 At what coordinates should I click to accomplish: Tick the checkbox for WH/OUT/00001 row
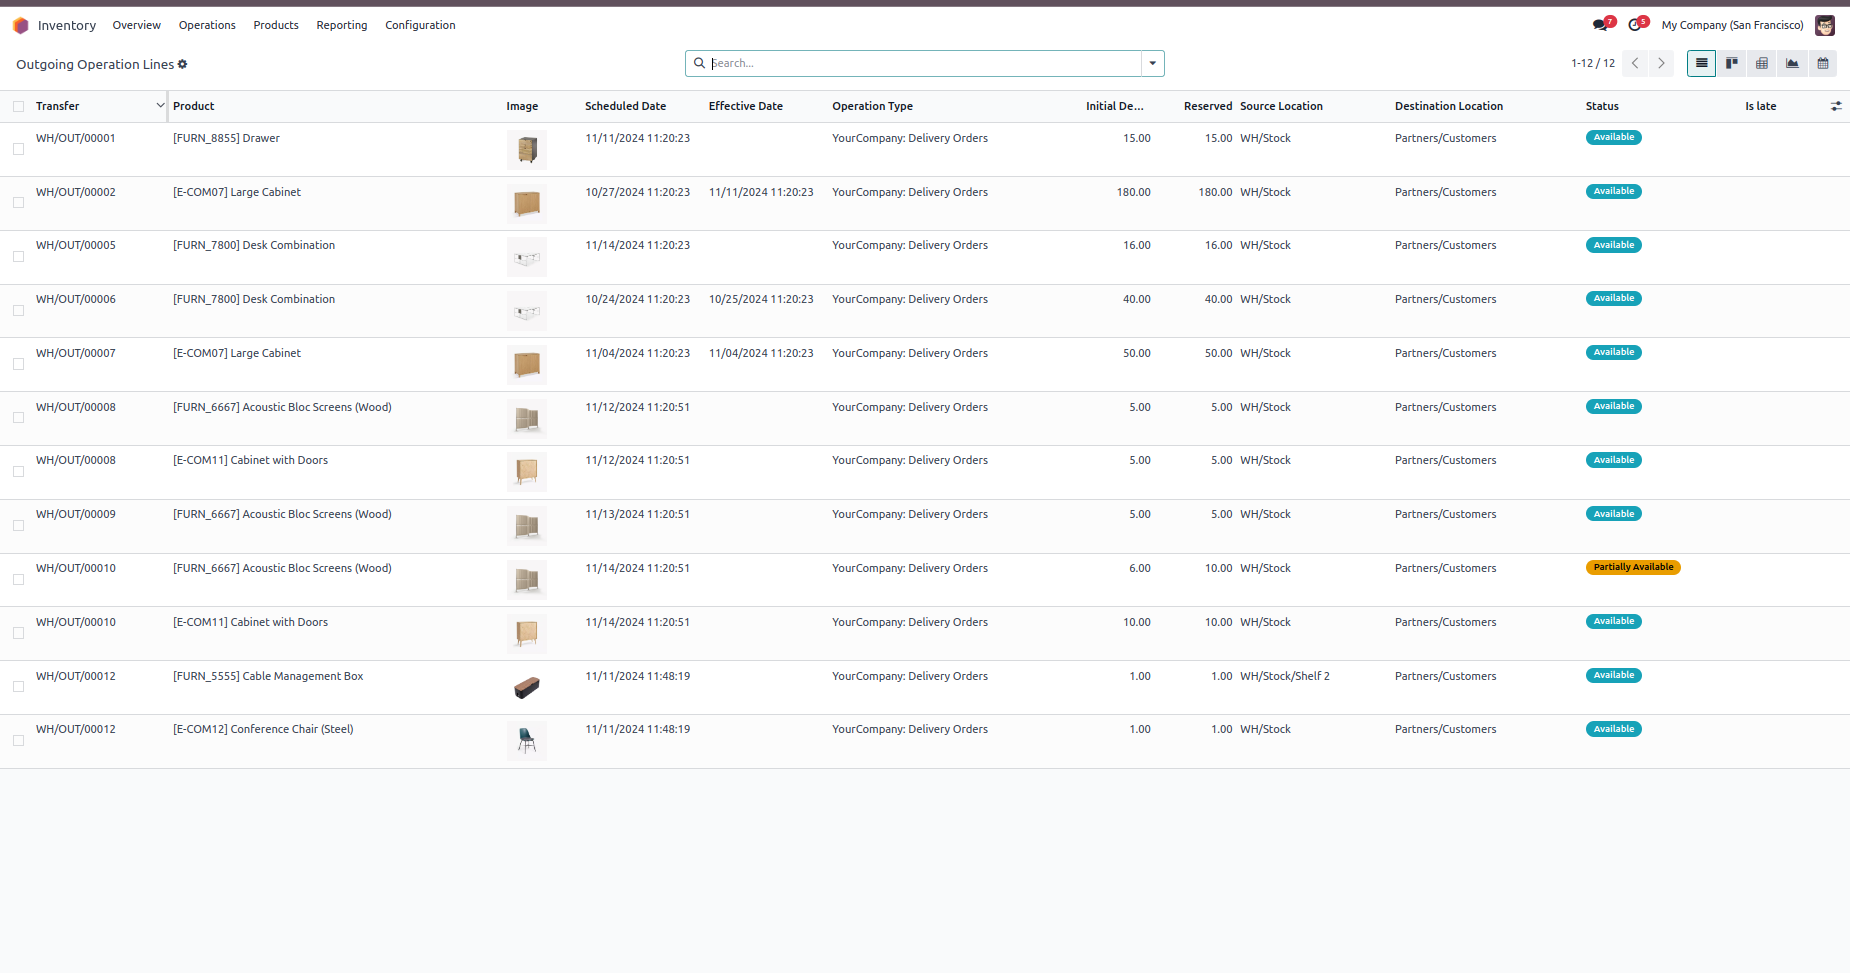(18, 149)
